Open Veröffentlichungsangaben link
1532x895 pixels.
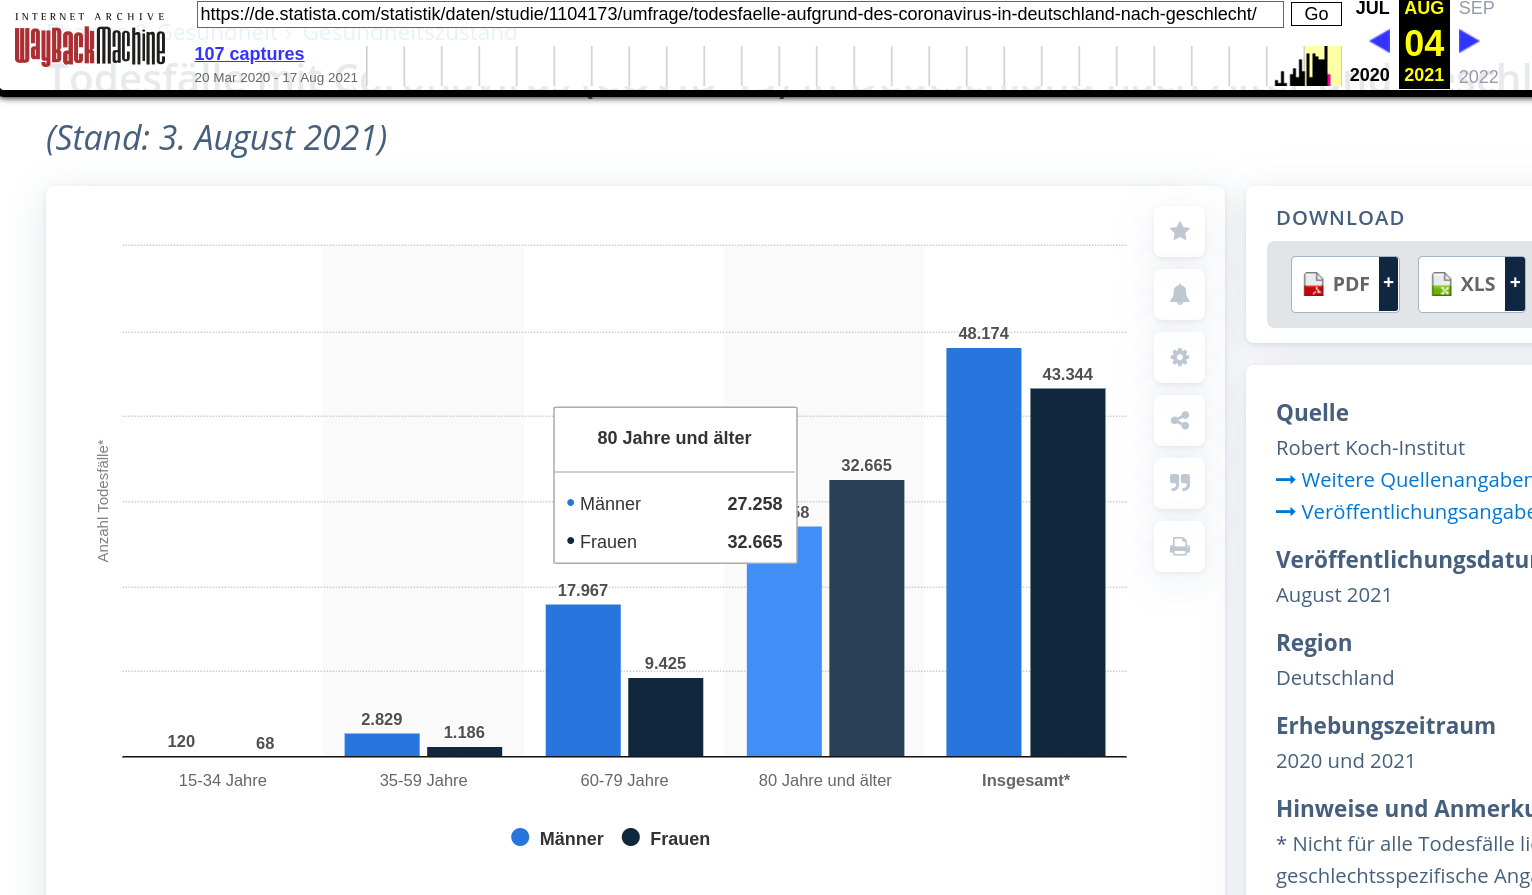1404,512
